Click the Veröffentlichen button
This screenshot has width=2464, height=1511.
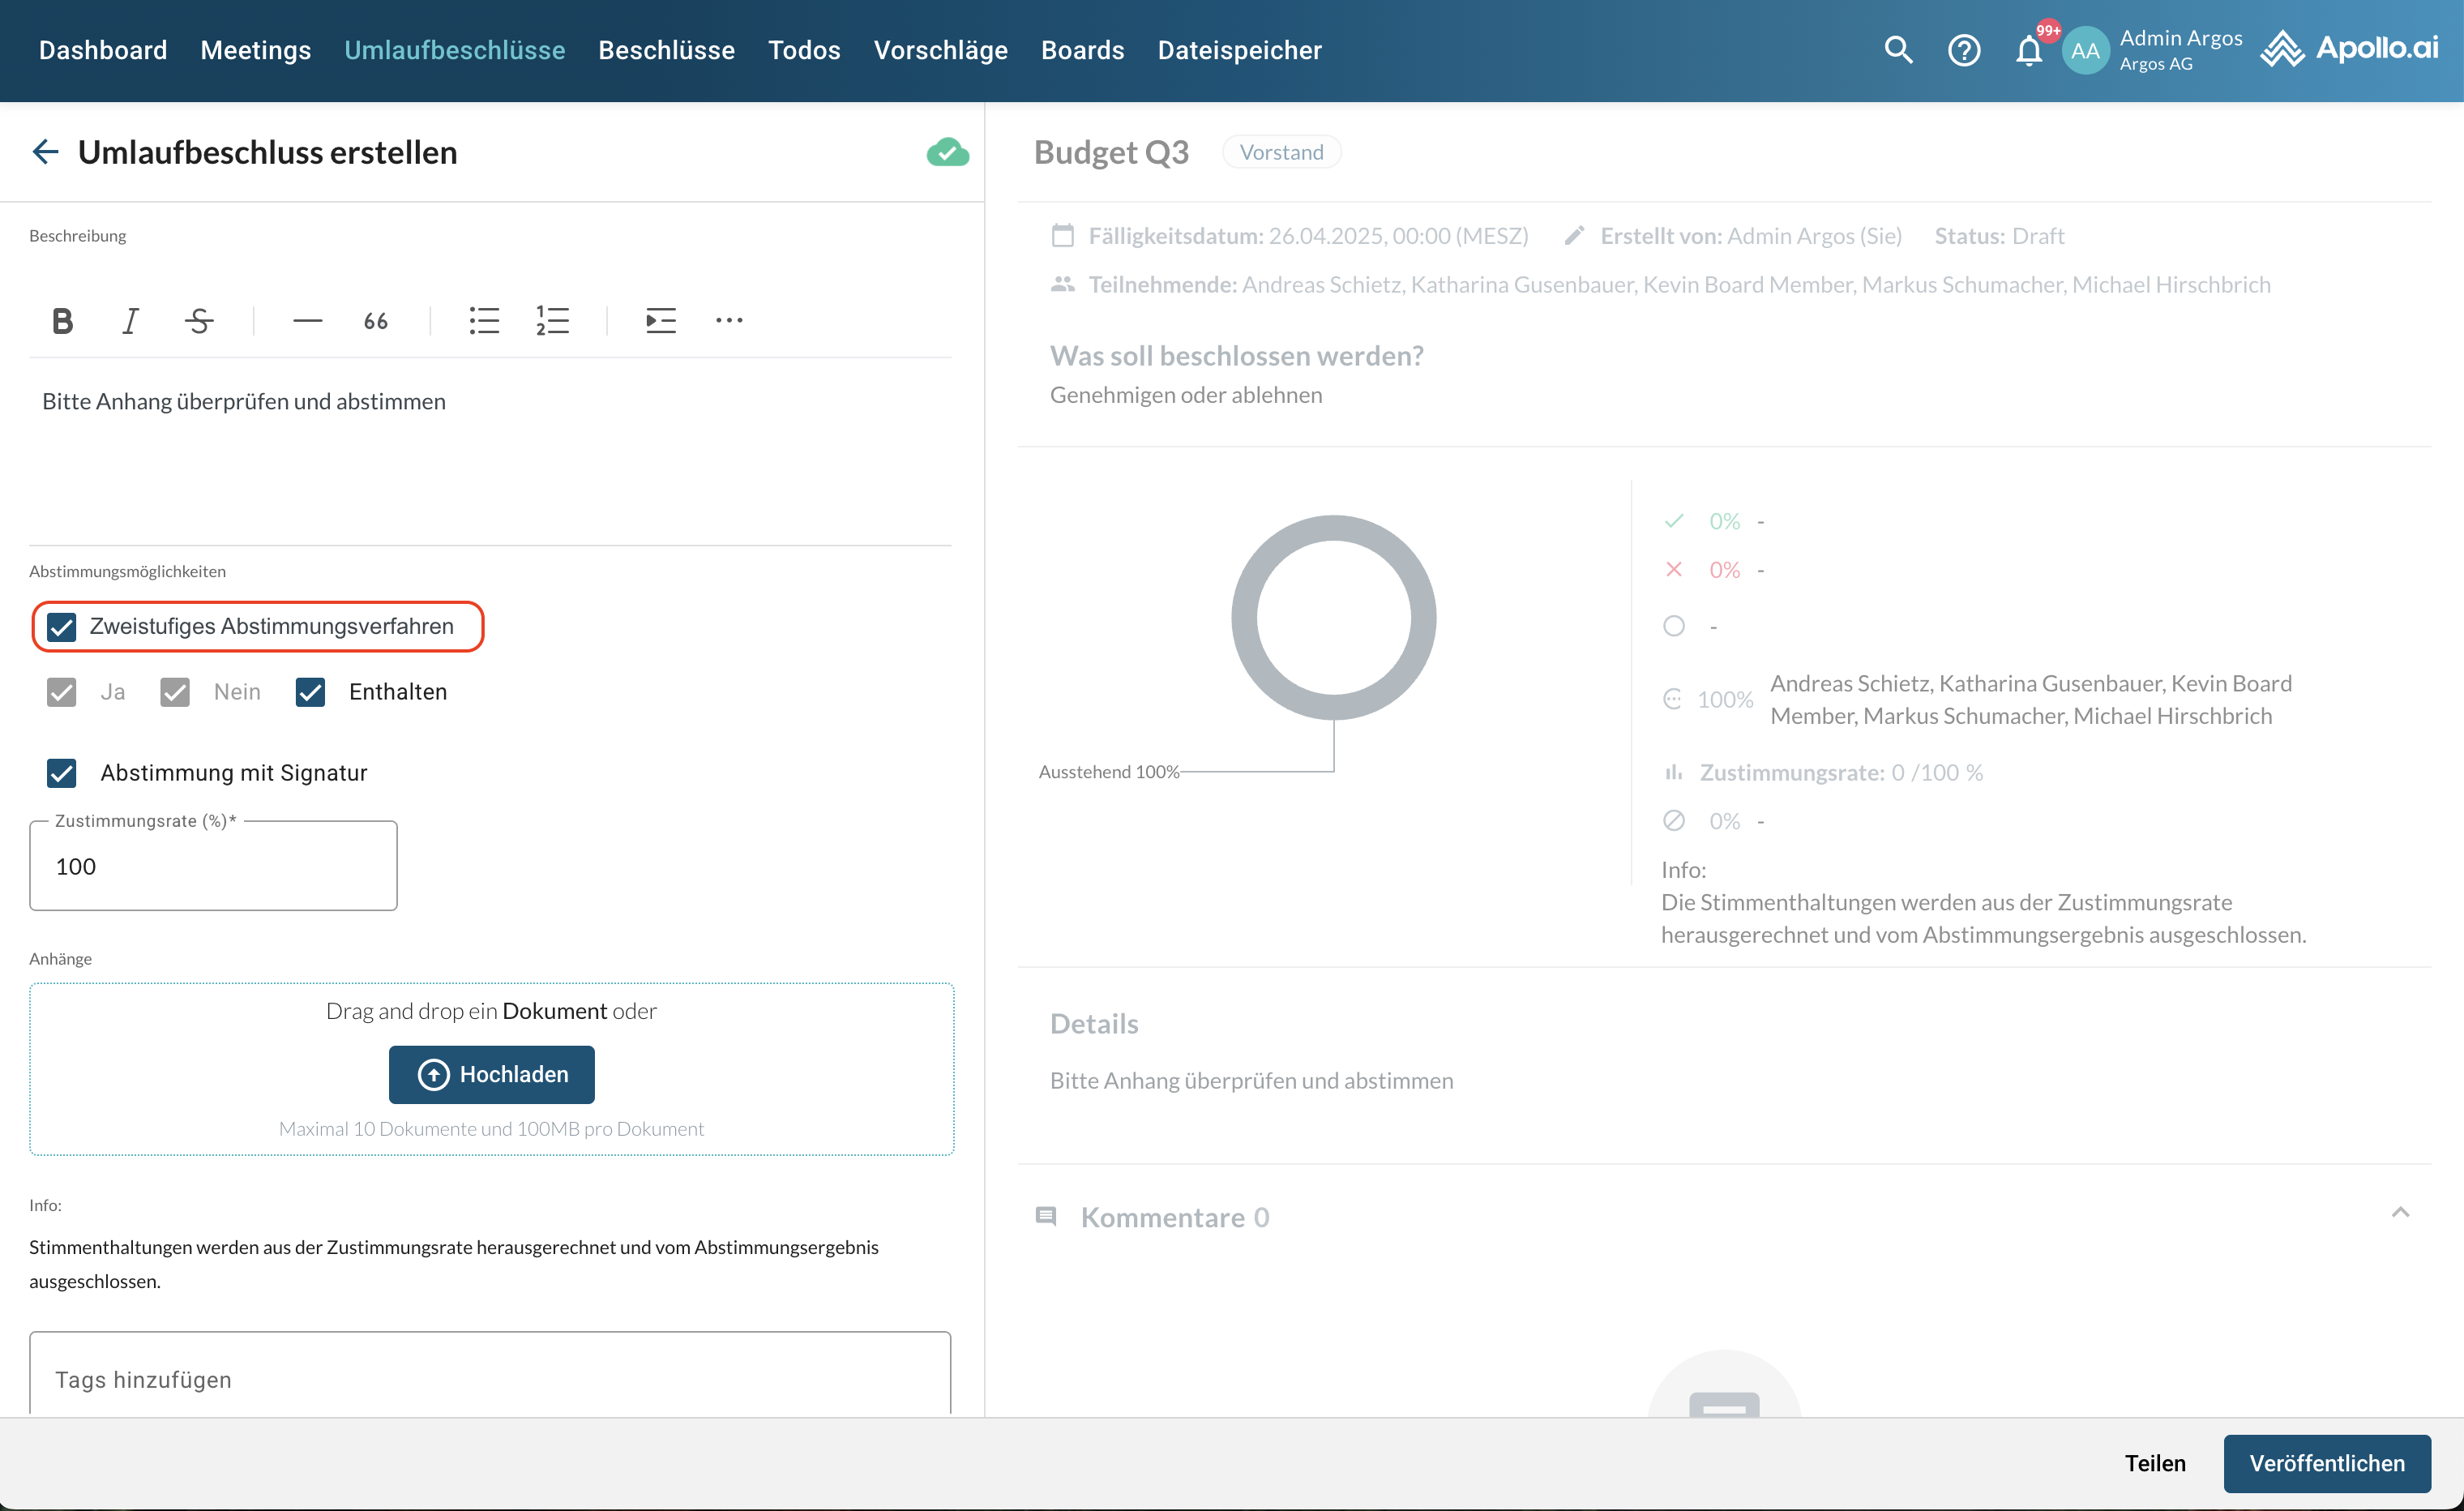[2326, 1463]
